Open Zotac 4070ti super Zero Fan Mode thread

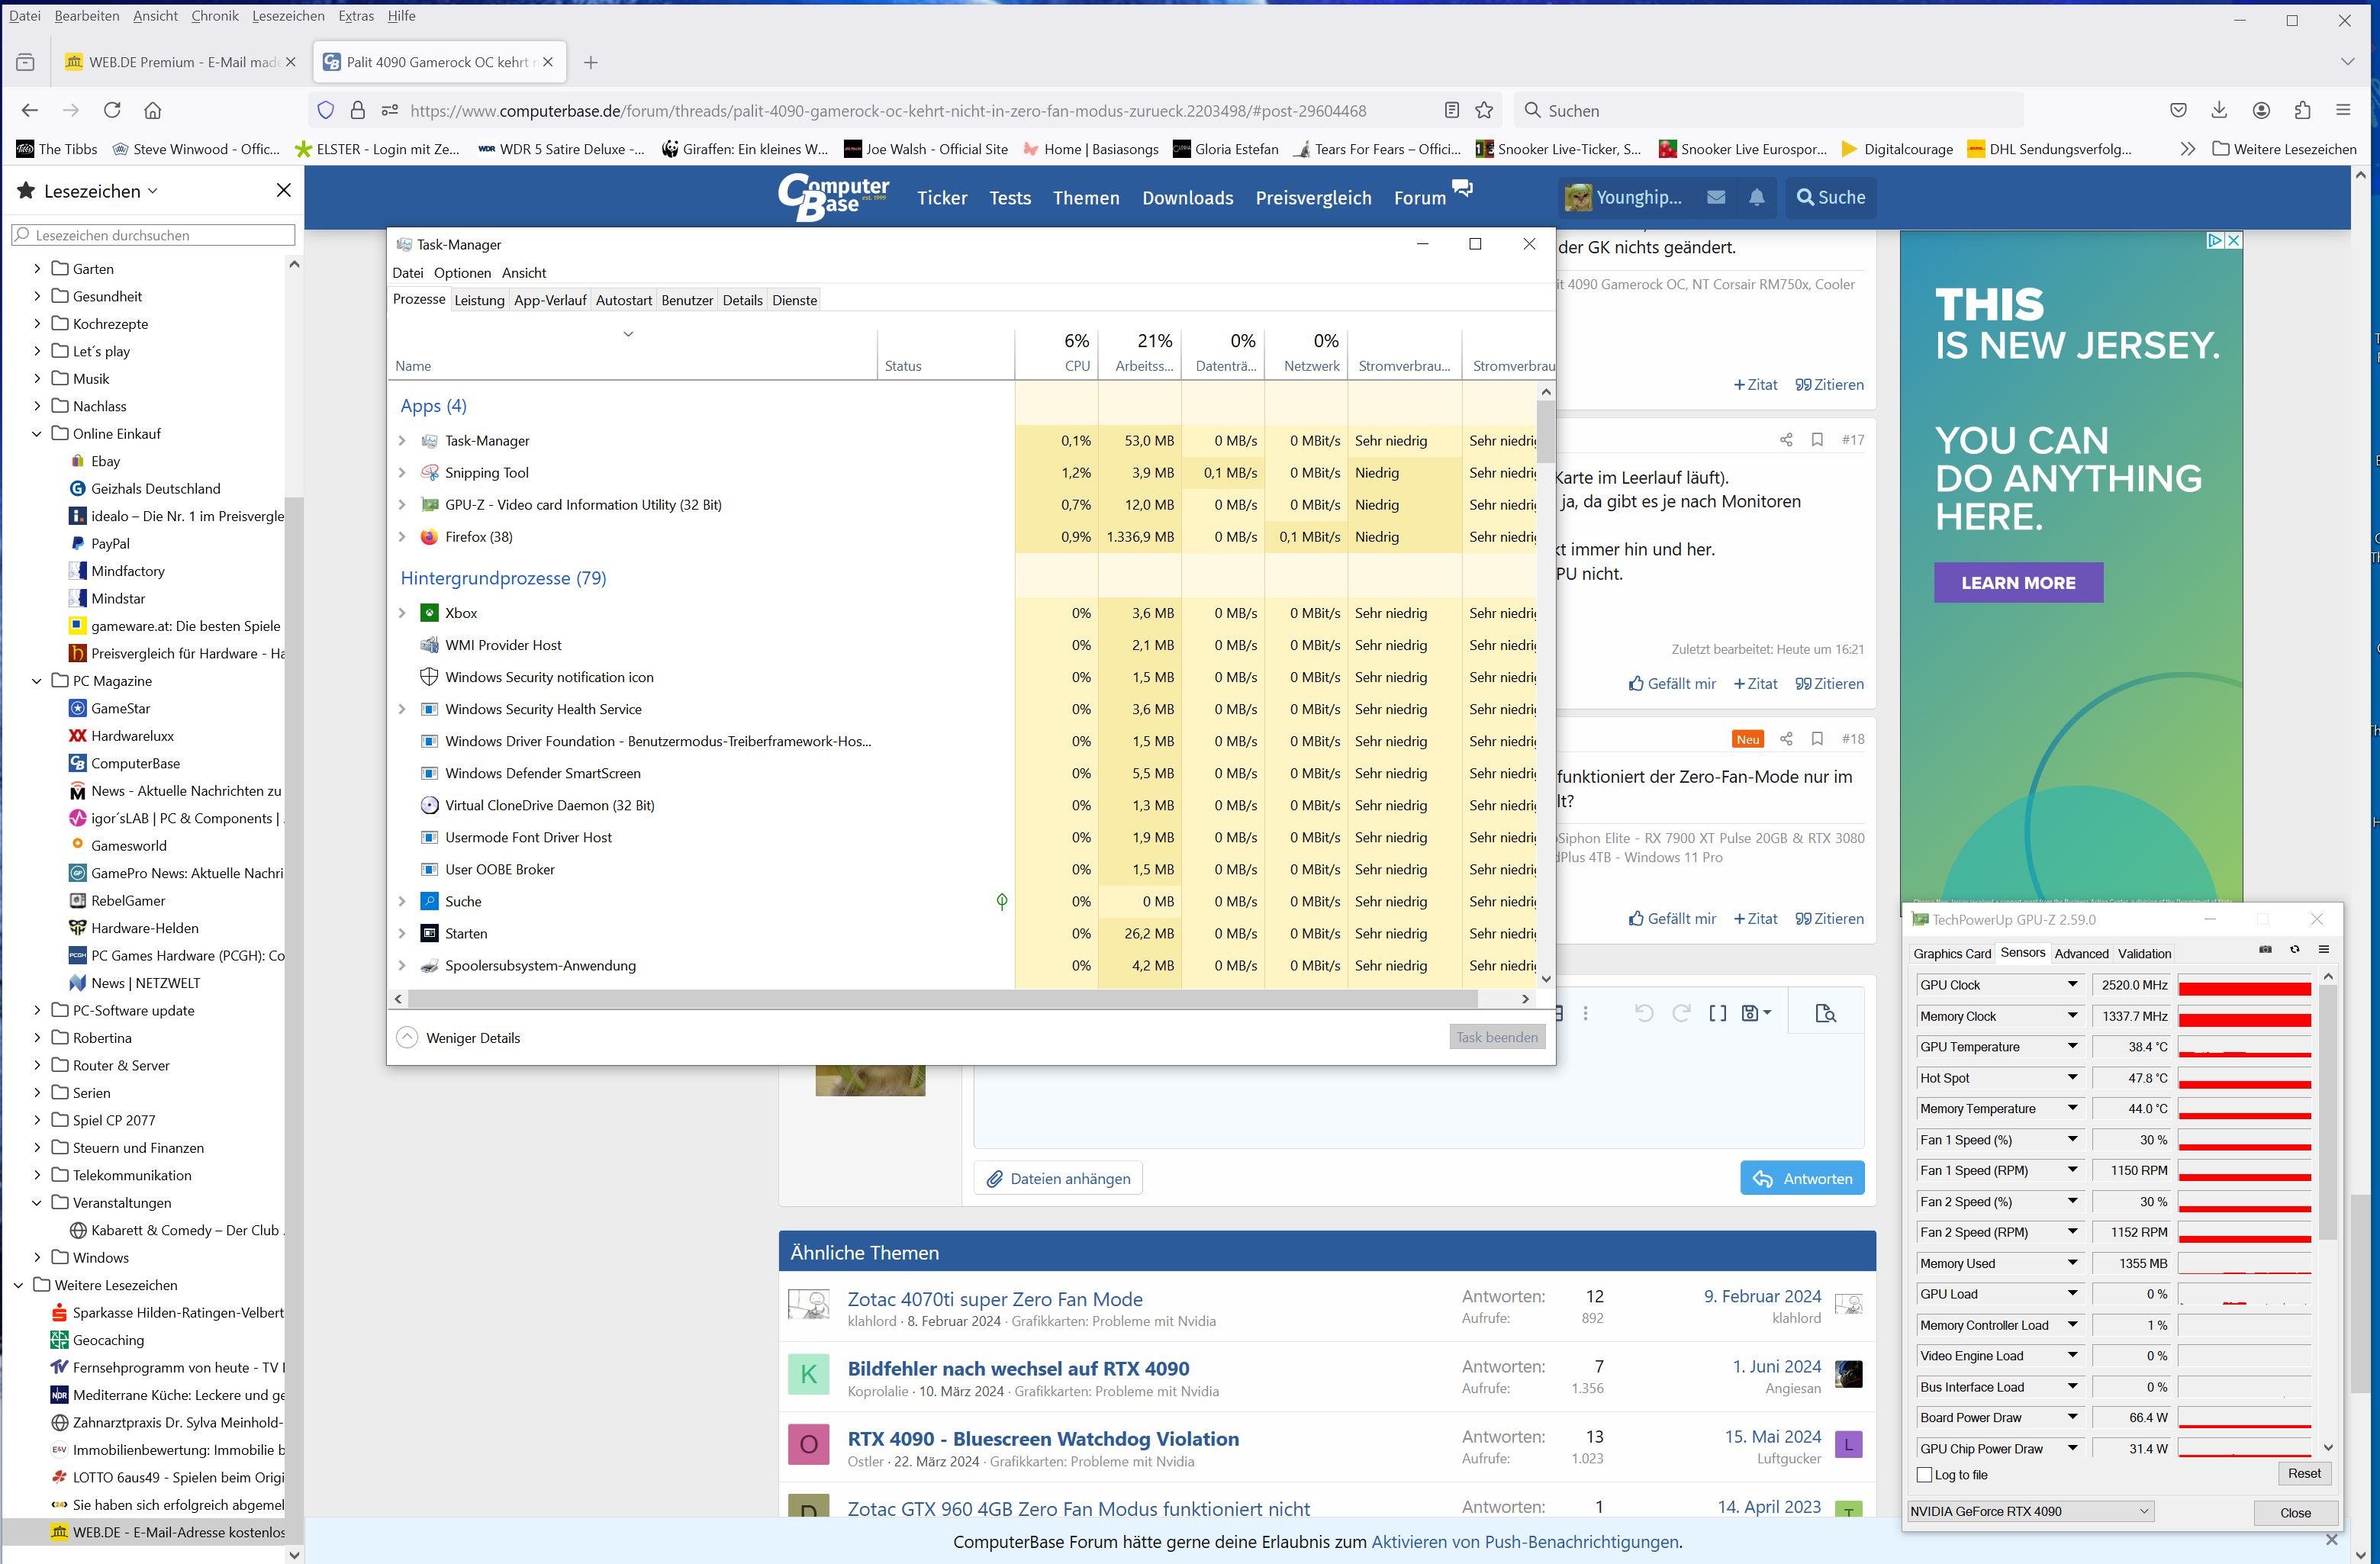[x=994, y=1298]
